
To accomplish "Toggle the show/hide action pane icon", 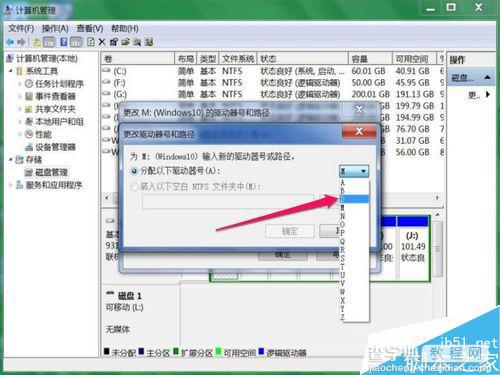I will point(76,42).
